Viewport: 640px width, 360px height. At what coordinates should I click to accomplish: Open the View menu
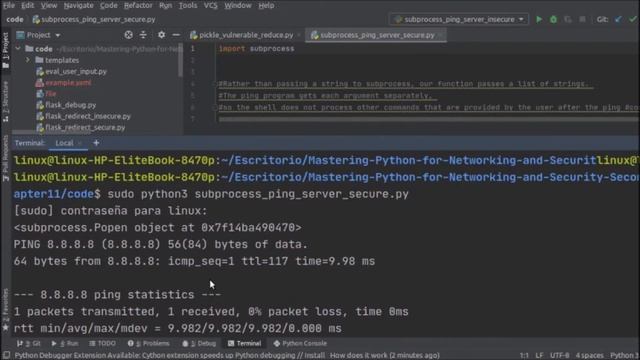(49, 5)
